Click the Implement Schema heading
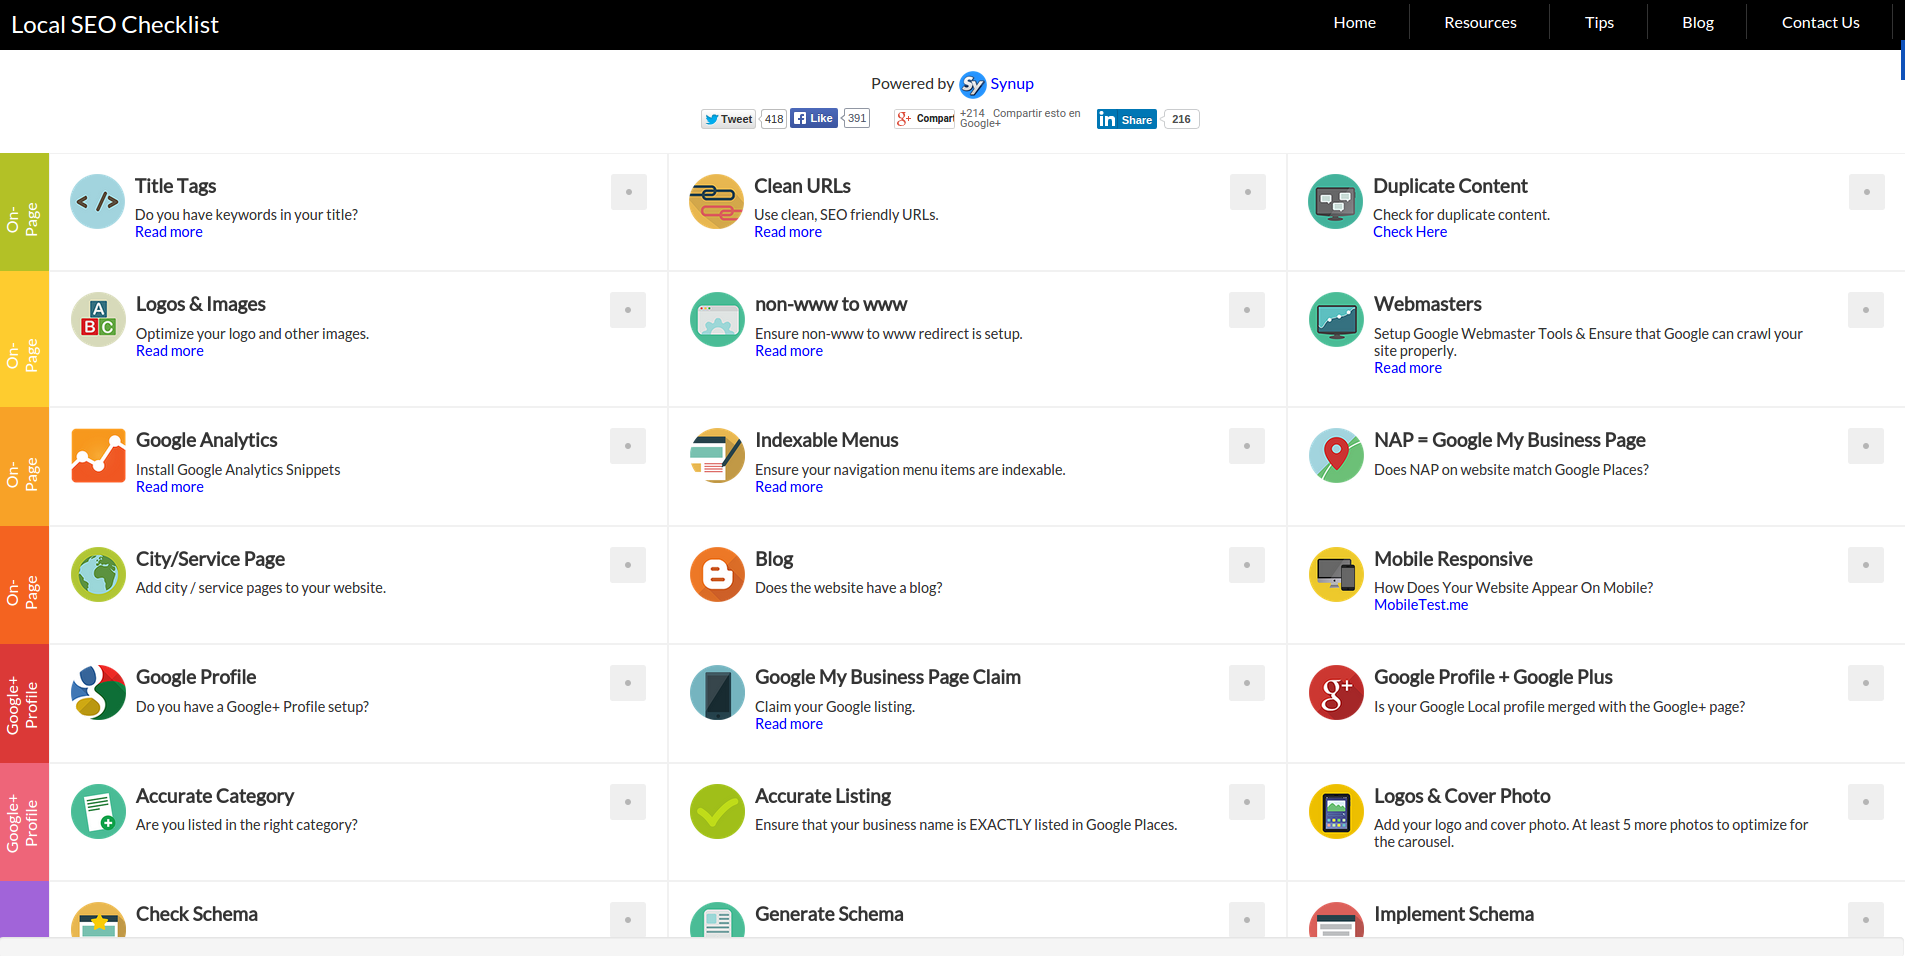 point(1454,914)
